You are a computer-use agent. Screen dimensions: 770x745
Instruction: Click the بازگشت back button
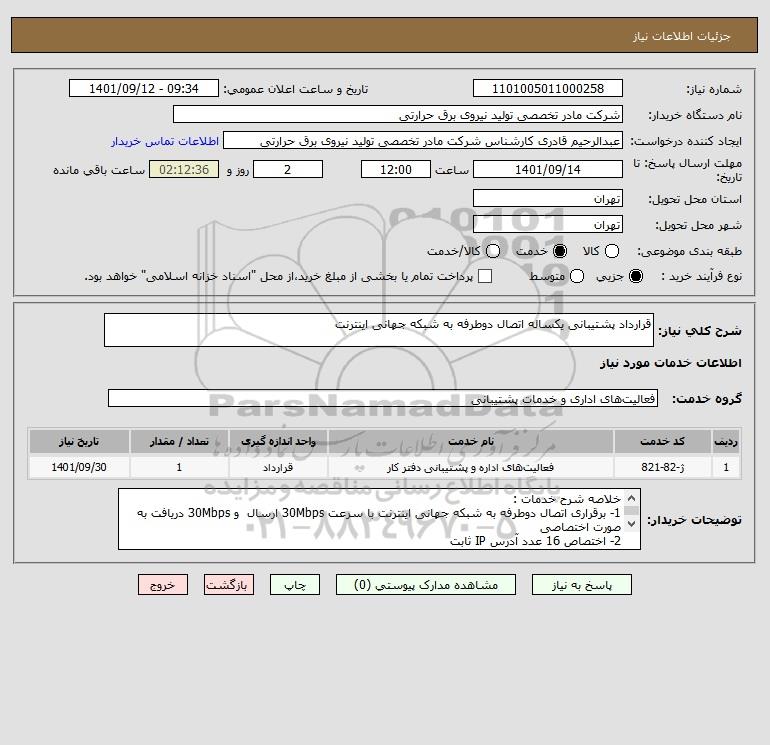(229, 585)
